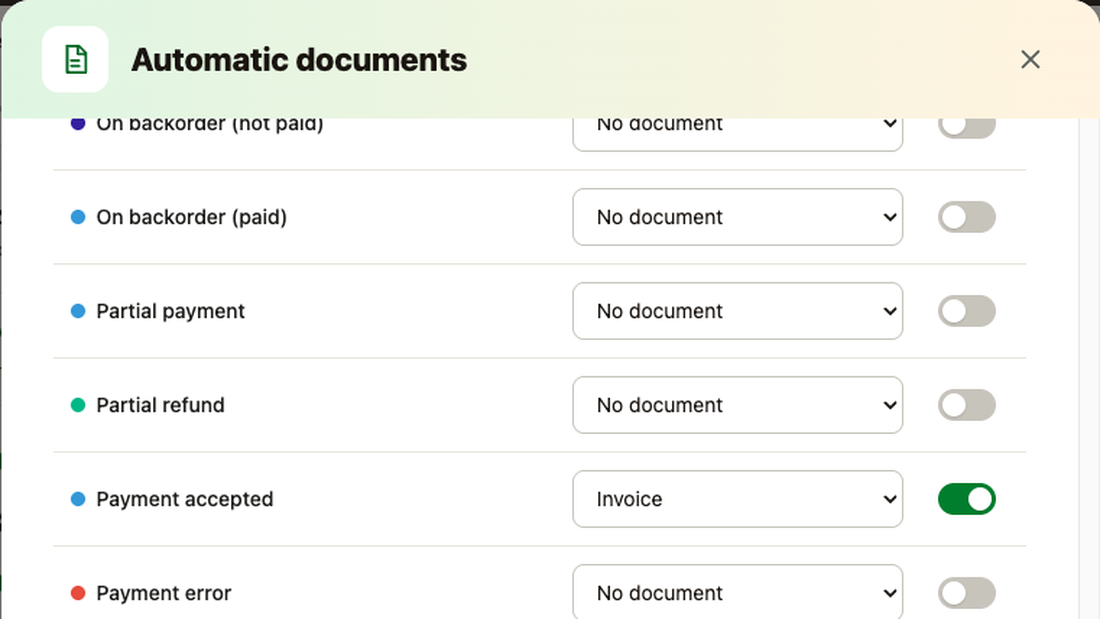Click the Automatic documents title

coord(299,60)
